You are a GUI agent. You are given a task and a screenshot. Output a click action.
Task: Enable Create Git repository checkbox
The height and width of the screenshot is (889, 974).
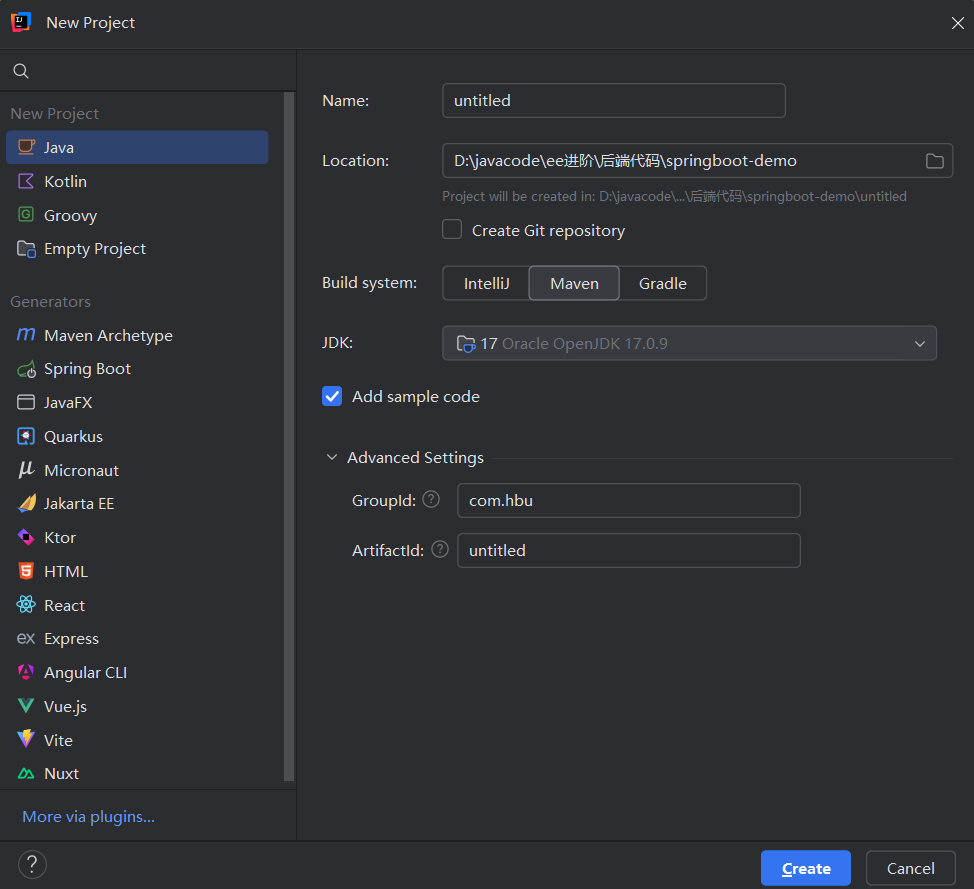(452, 229)
